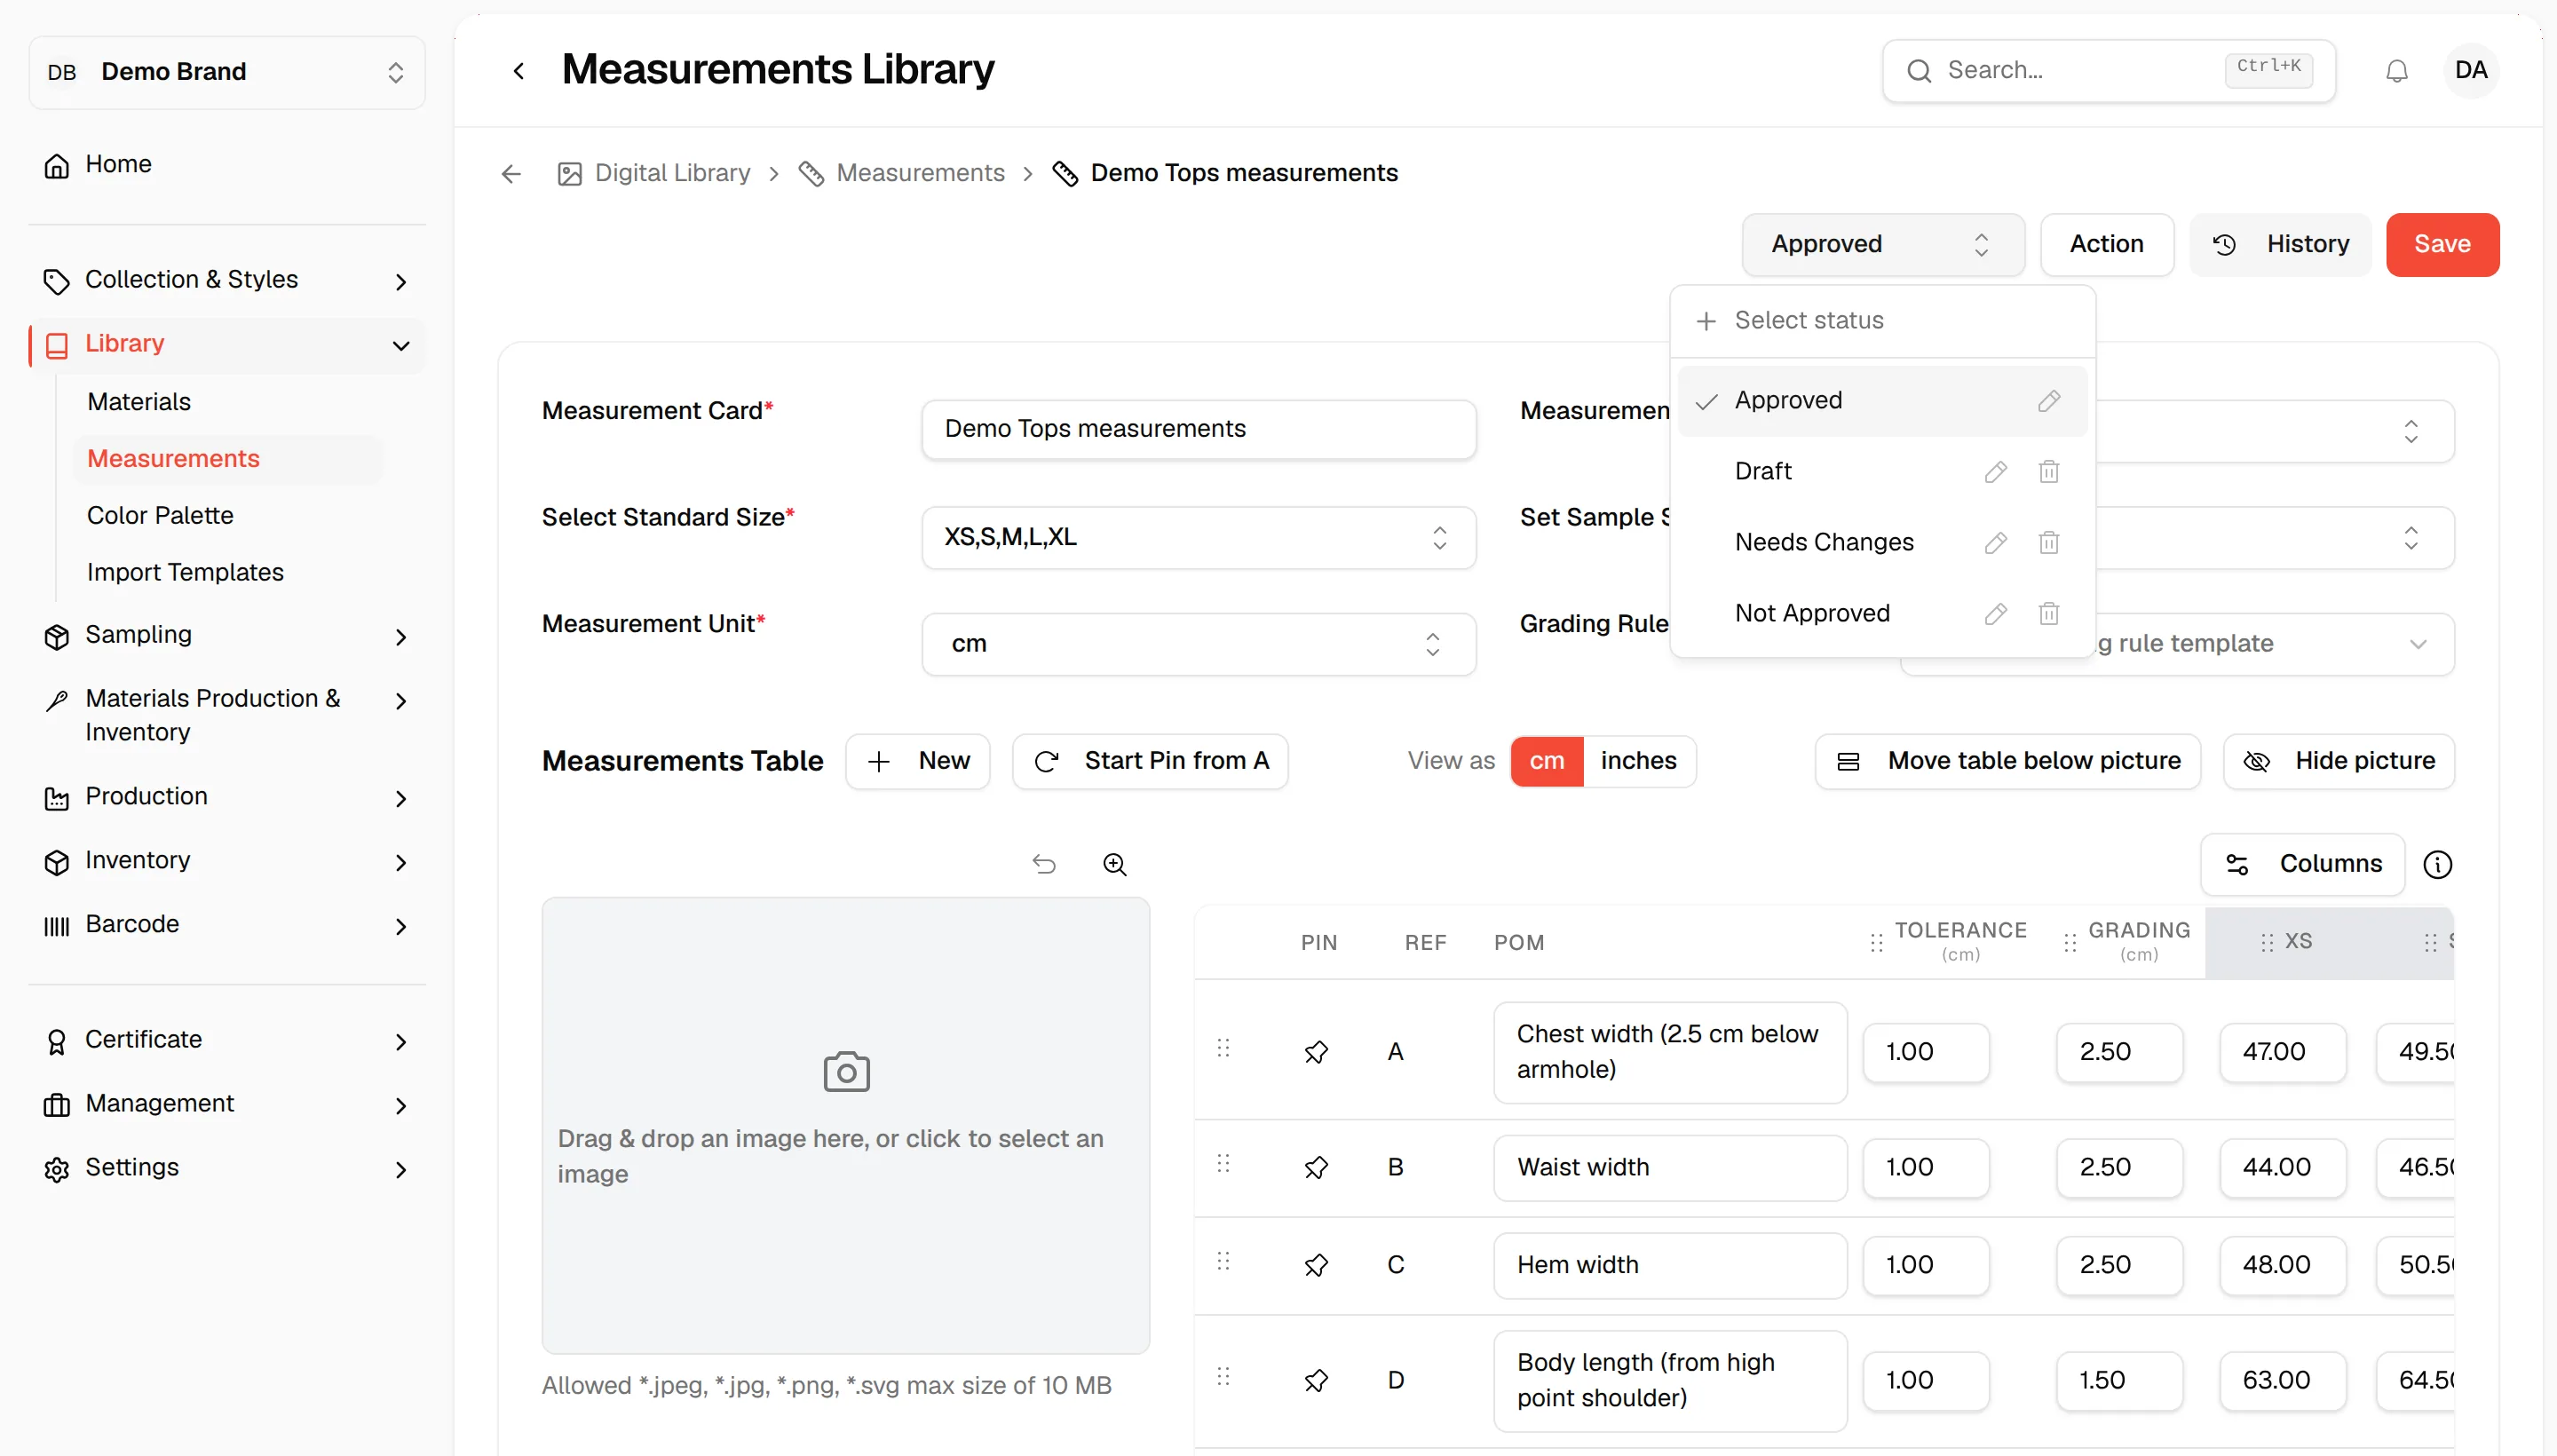Click the undo arrow above the image area
This screenshot has height=1456, width=2557.
(x=1044, y=864)
